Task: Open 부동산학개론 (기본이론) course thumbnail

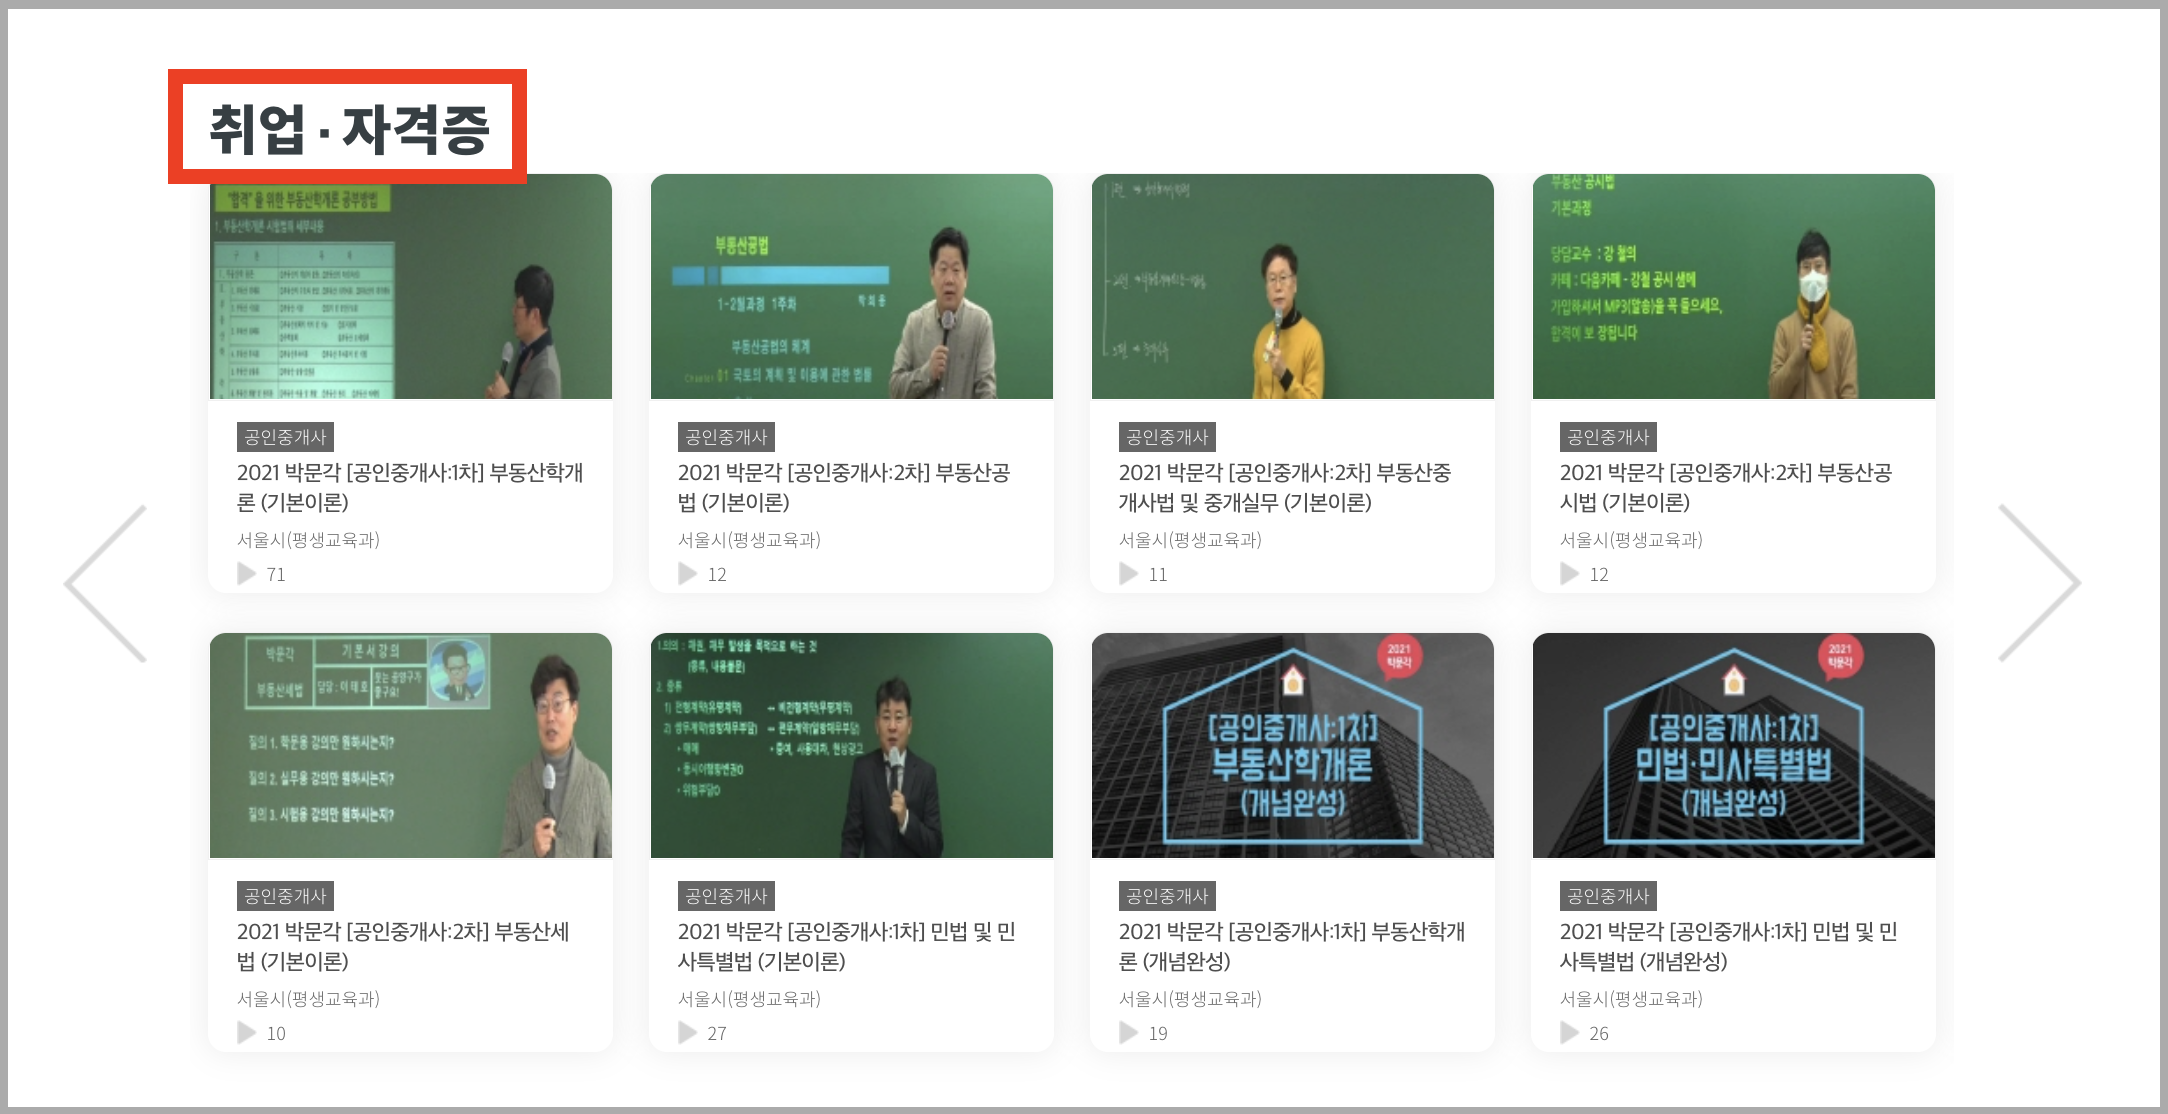Action: tap(410, 287)
